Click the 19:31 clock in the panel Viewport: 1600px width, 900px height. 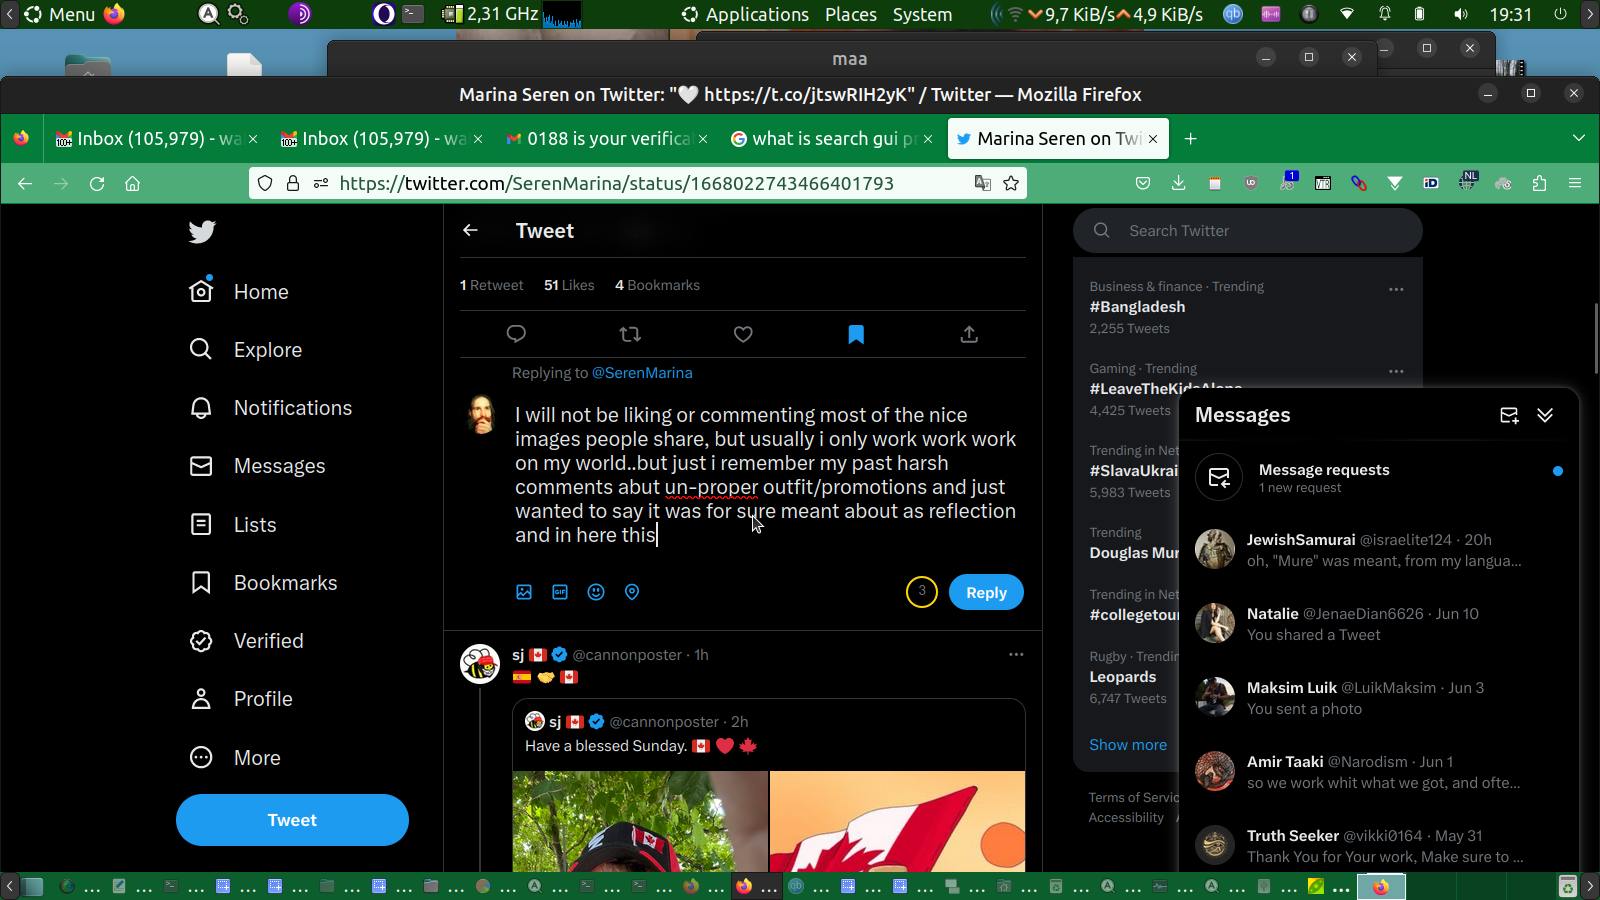point(1510,14)
